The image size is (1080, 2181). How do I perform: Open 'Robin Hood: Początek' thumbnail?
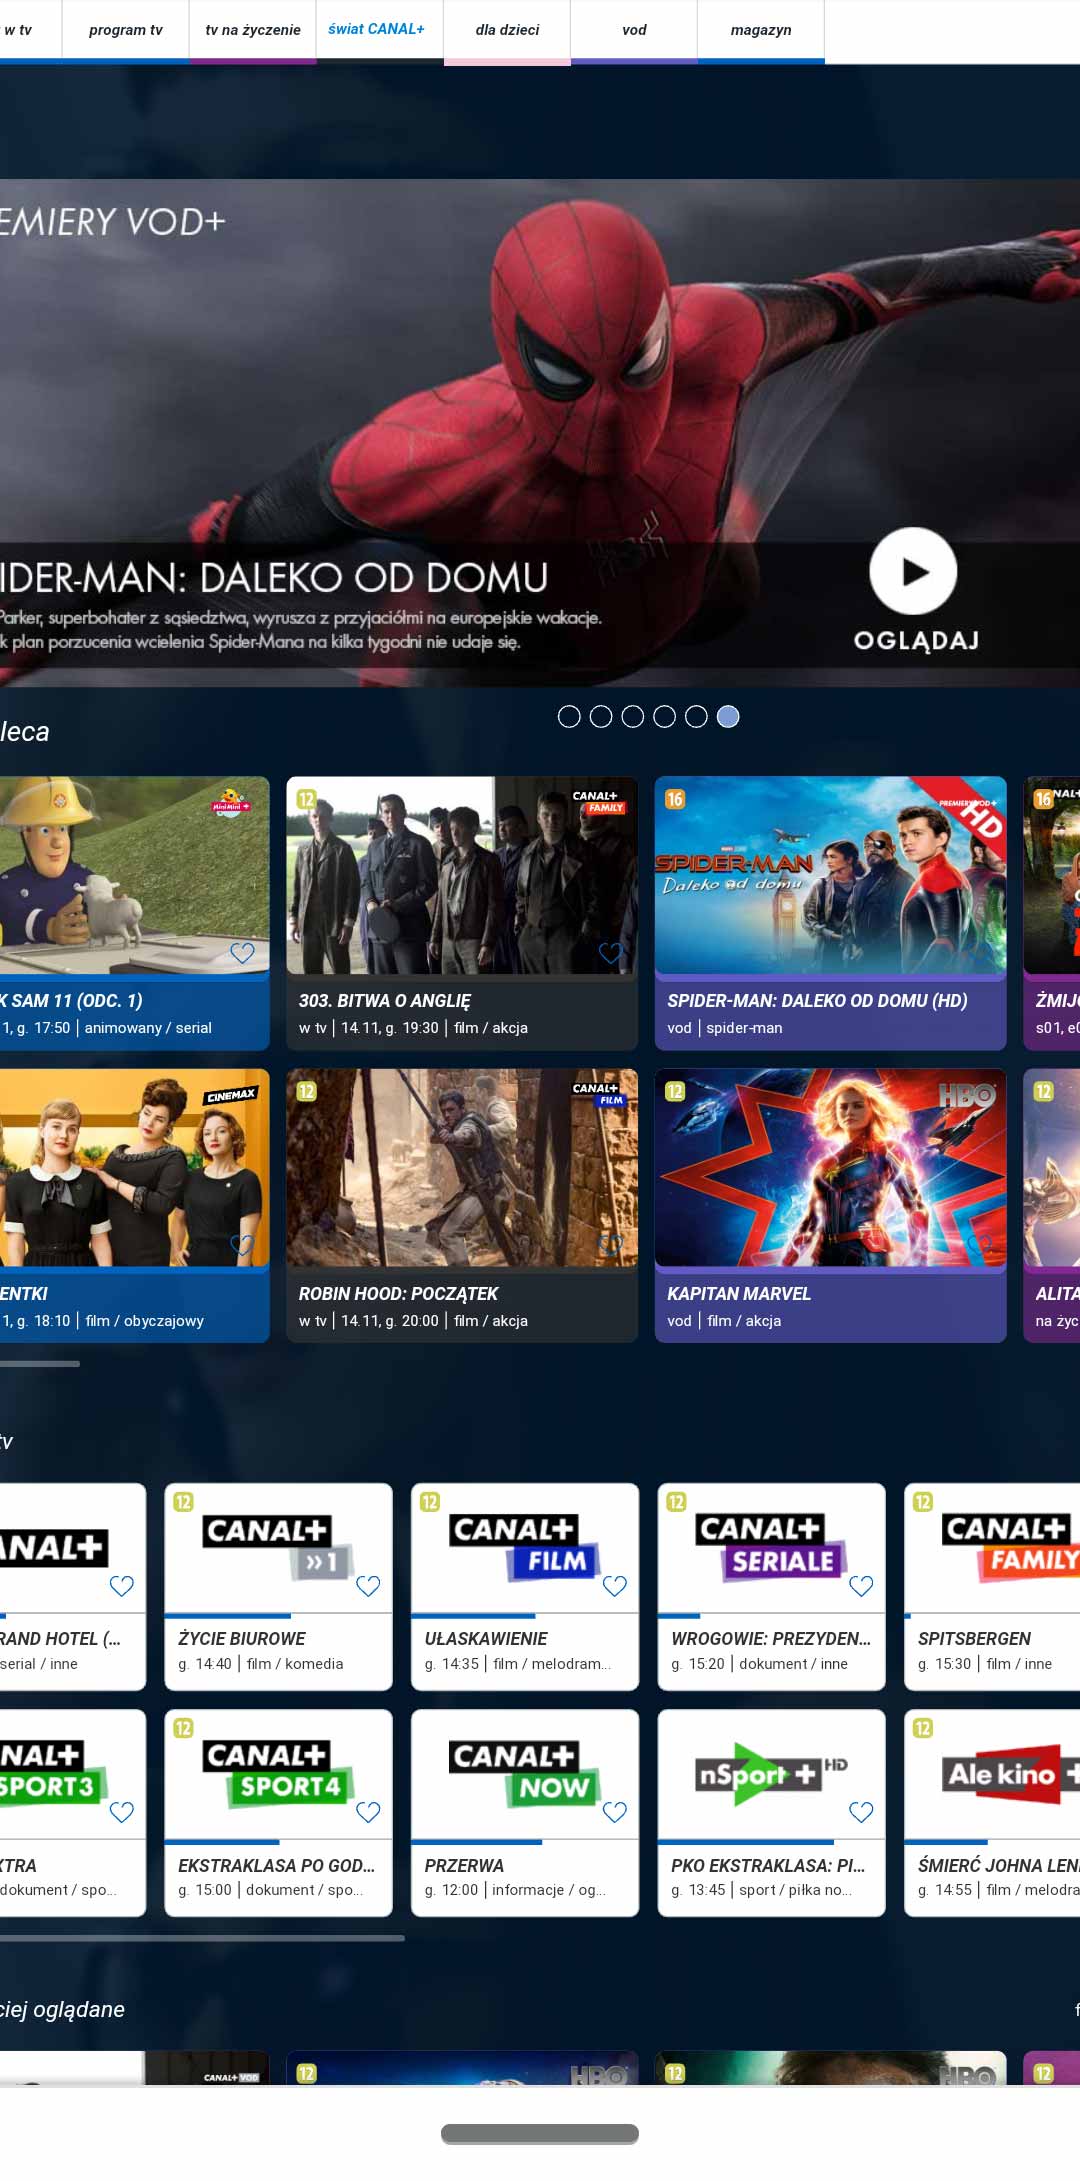tap(462, 1167)
